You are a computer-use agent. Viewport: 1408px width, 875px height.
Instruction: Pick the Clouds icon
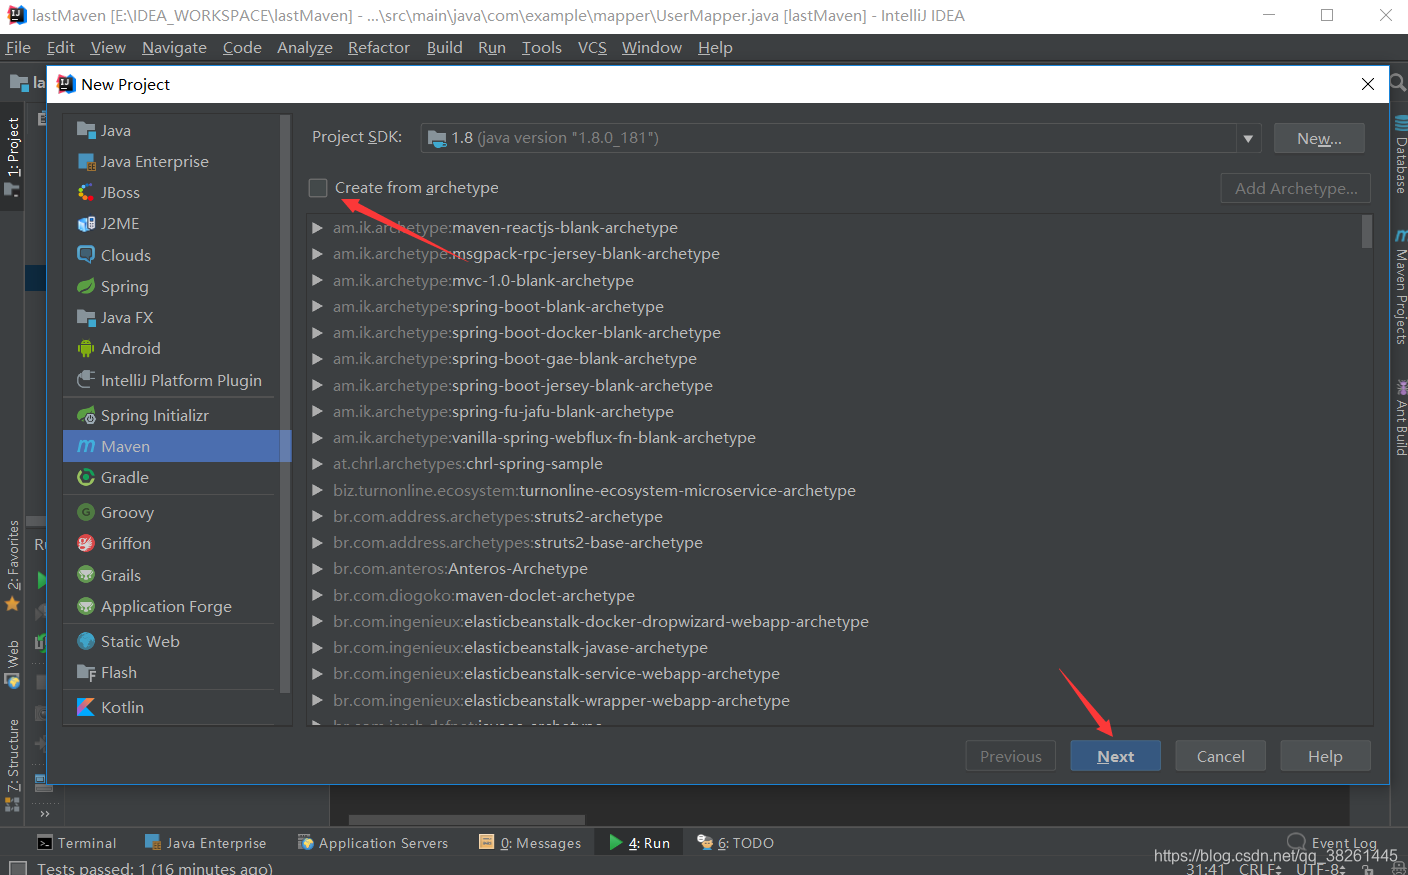tap(86, 255)
